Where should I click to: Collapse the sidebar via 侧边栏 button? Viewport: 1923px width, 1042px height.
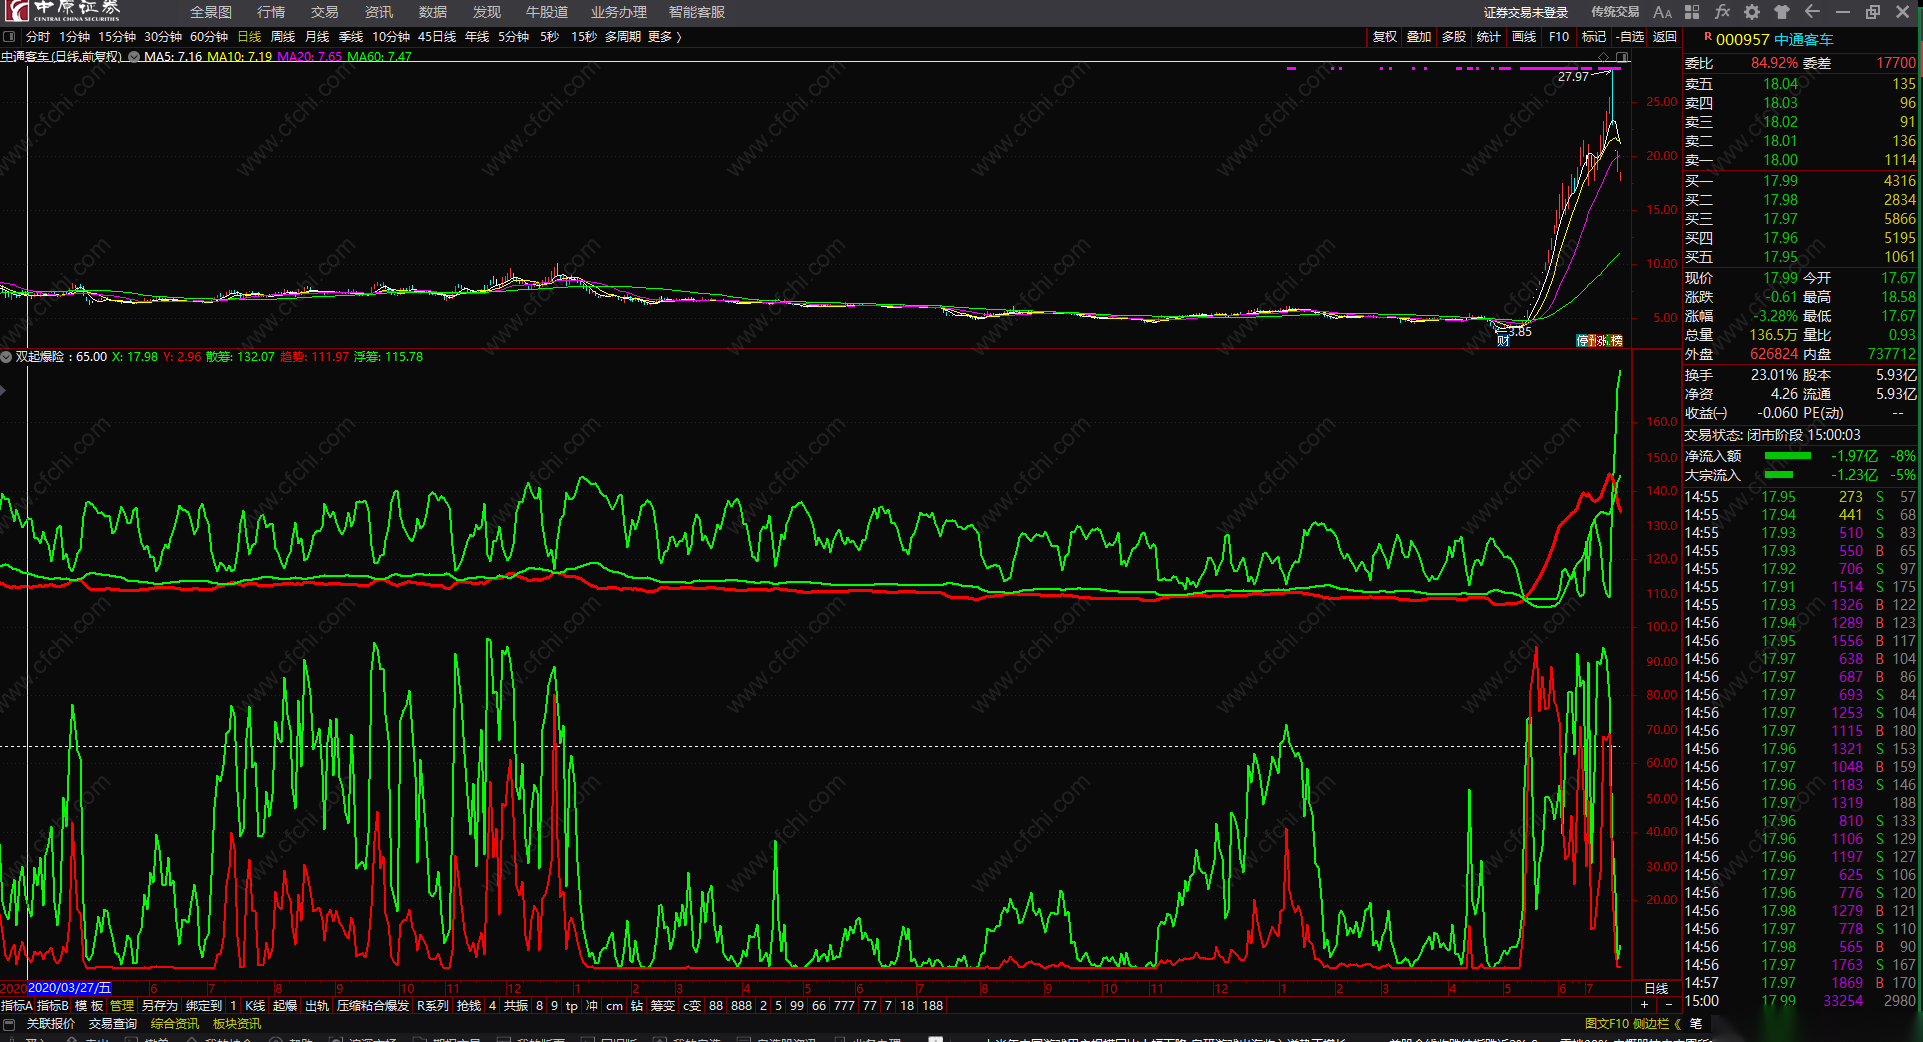pos(1657,1024)
